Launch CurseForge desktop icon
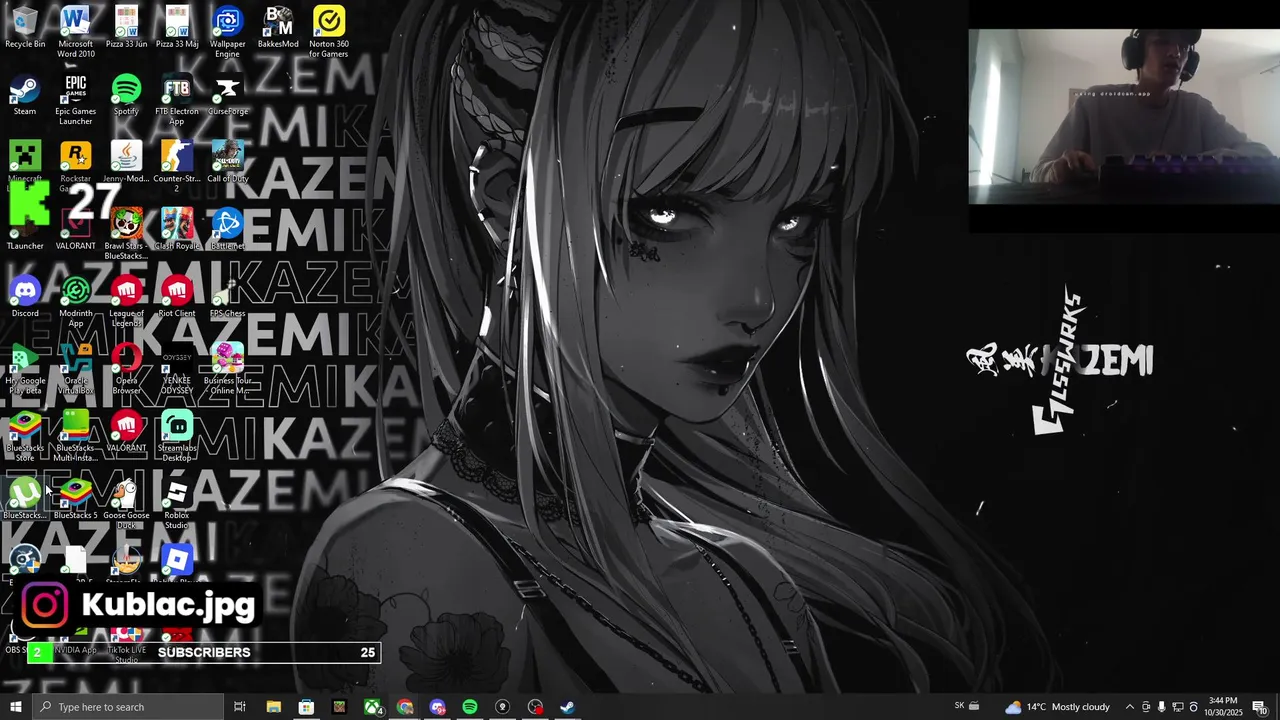1280x720 pixels. click(227, 95)
